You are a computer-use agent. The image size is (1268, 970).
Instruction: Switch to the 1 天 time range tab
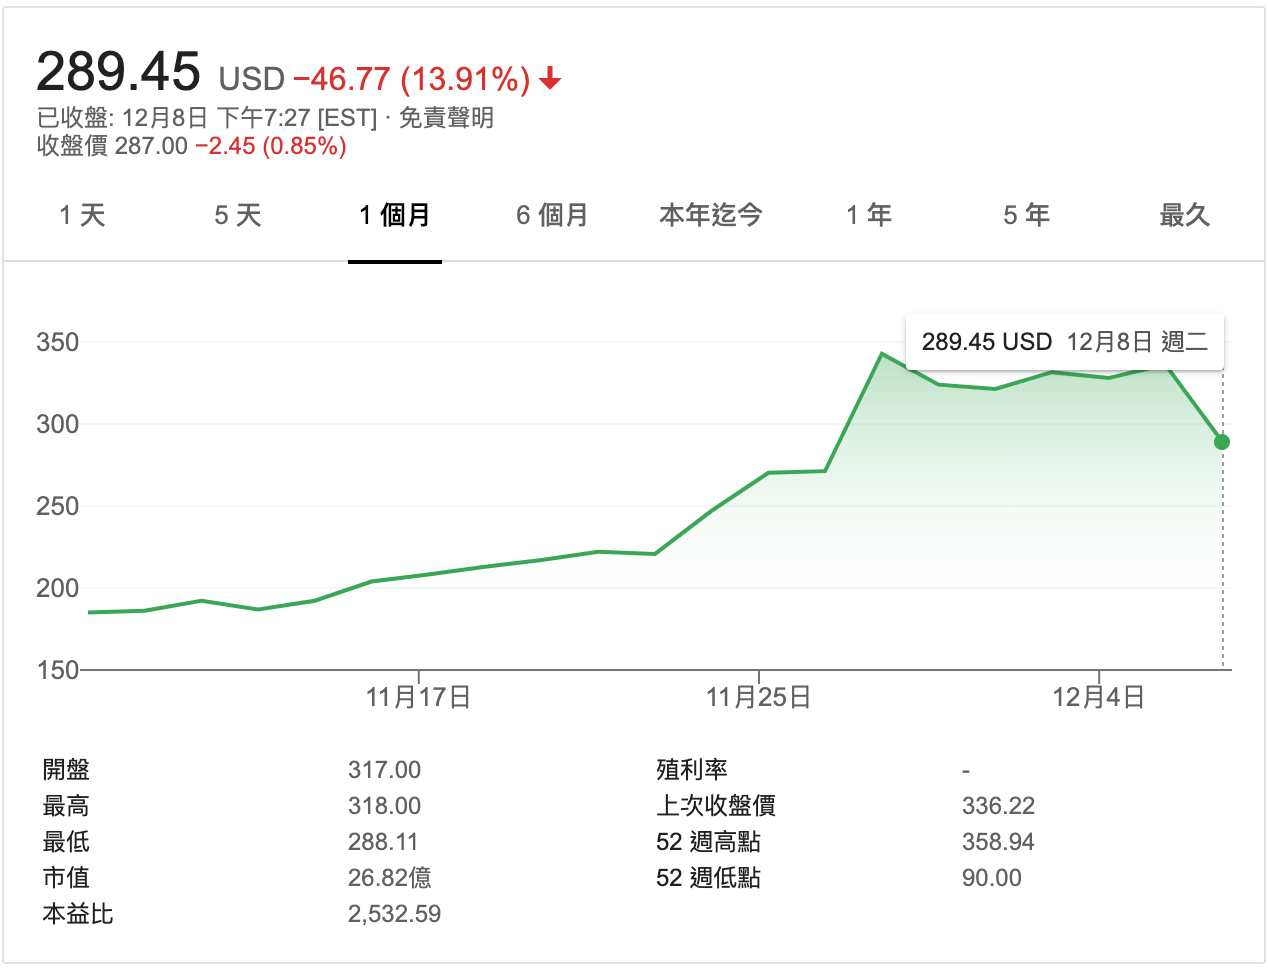(x=82, y=215)
